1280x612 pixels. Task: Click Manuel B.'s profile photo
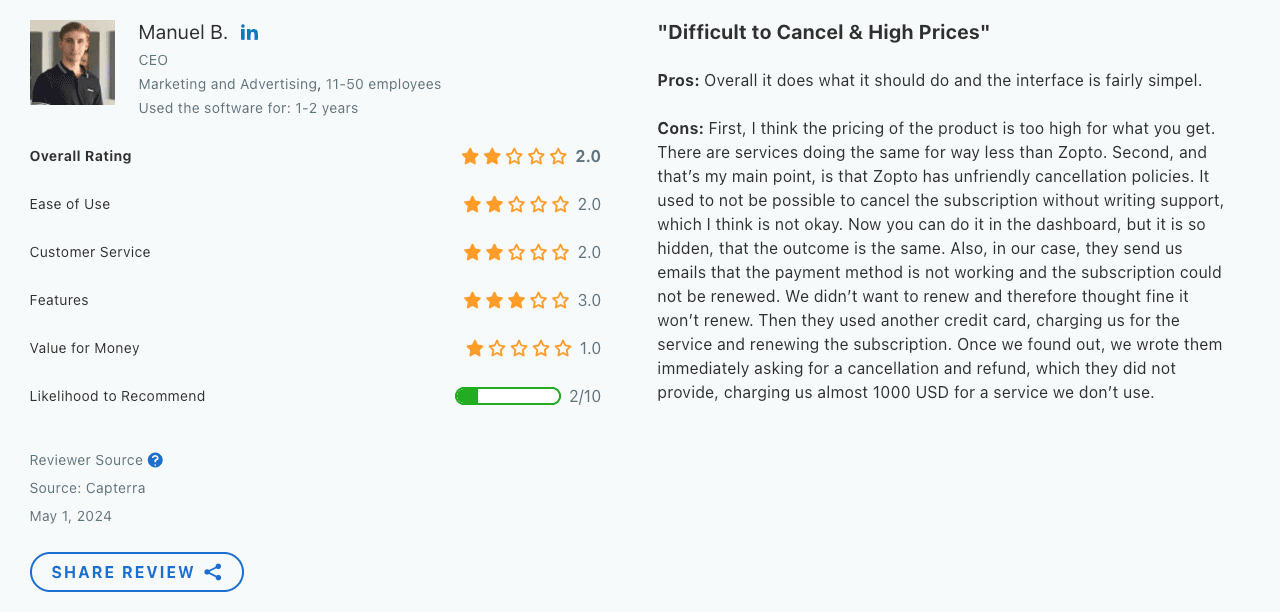pyautogui.click(x=72, y=62)
